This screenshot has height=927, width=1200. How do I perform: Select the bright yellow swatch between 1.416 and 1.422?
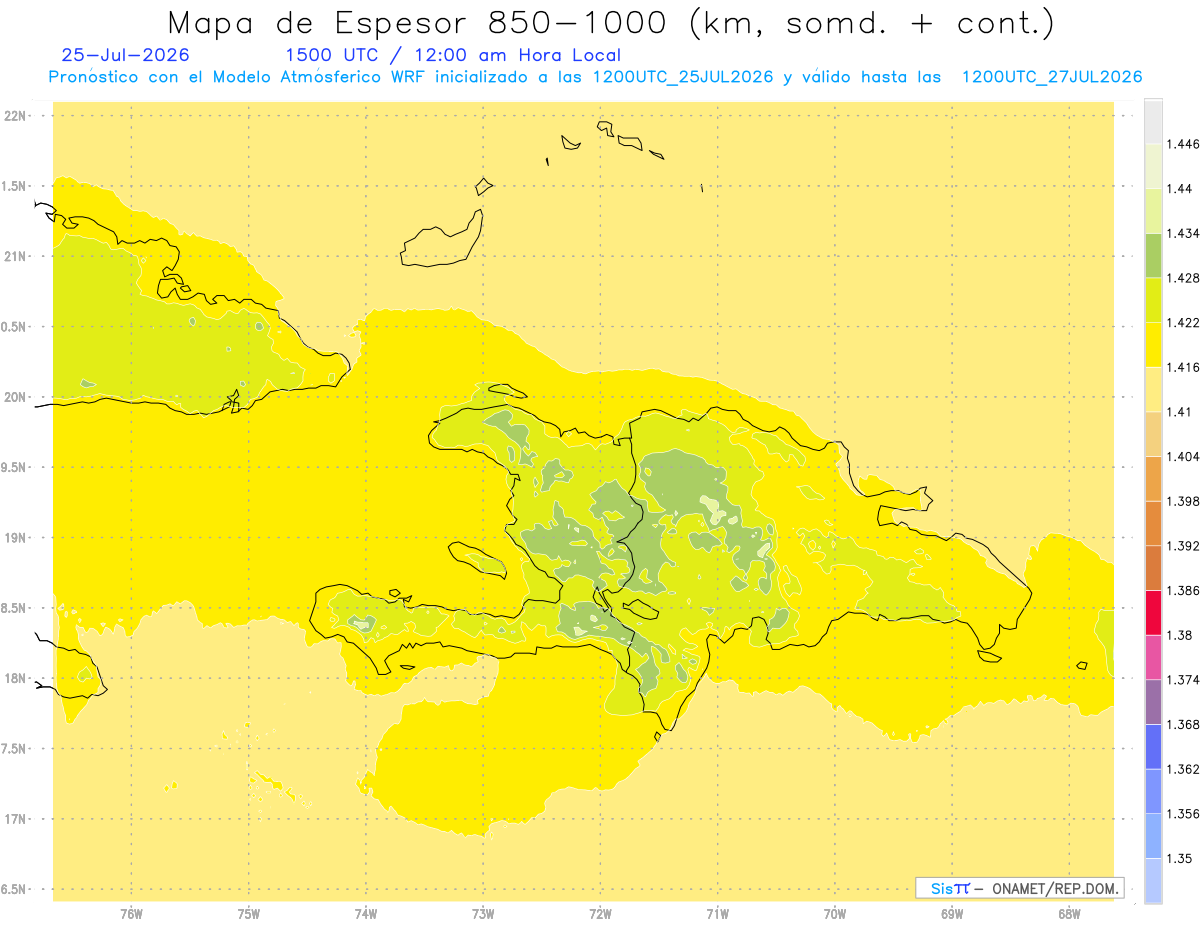(x=1153, y=345)
